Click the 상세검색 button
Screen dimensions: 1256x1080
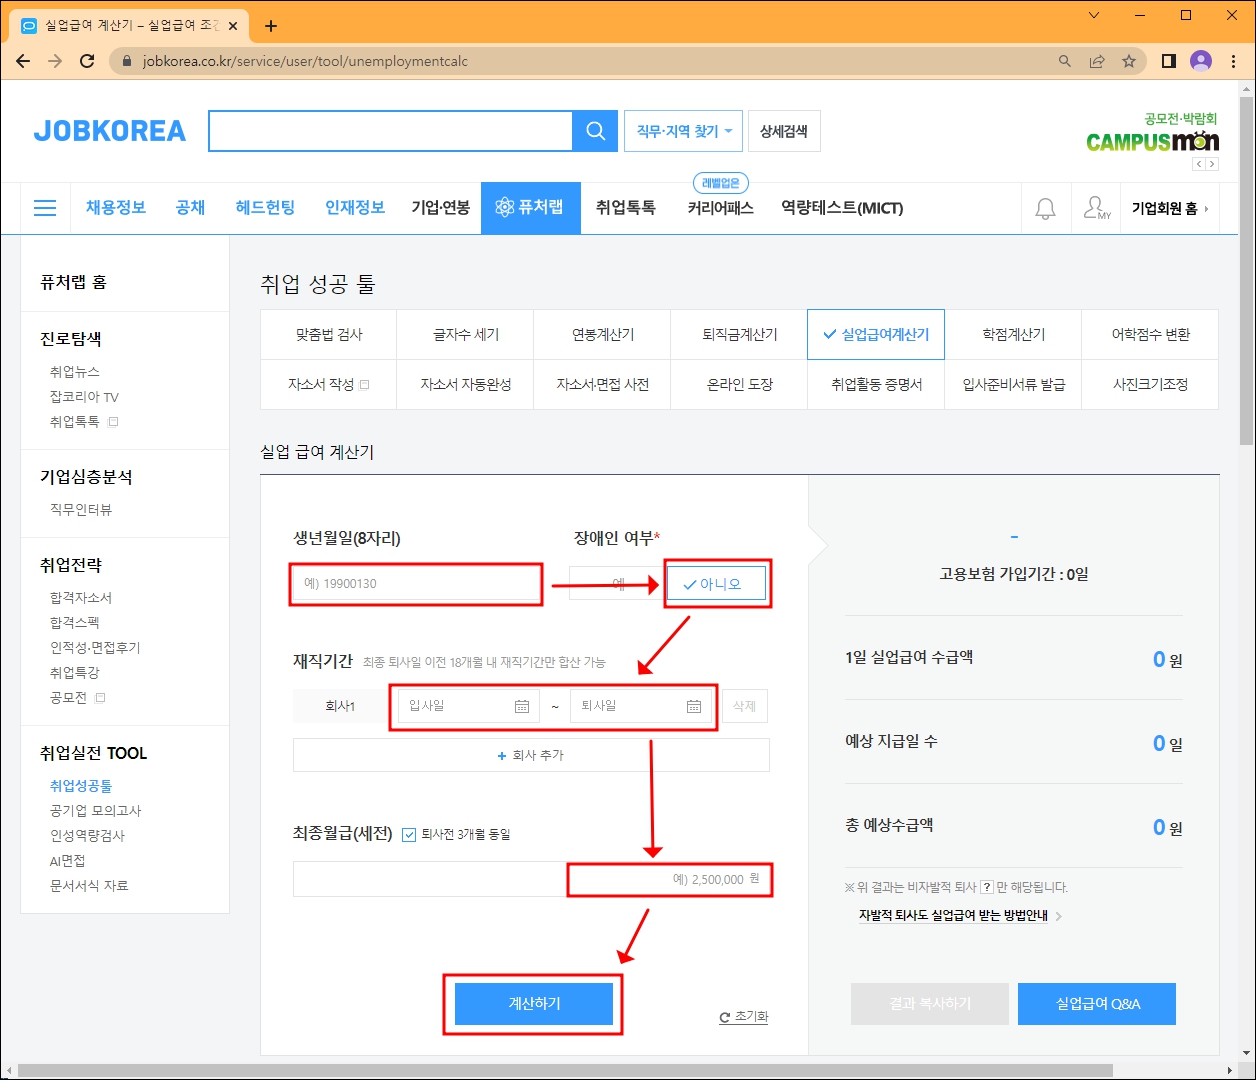pos(784,131)
